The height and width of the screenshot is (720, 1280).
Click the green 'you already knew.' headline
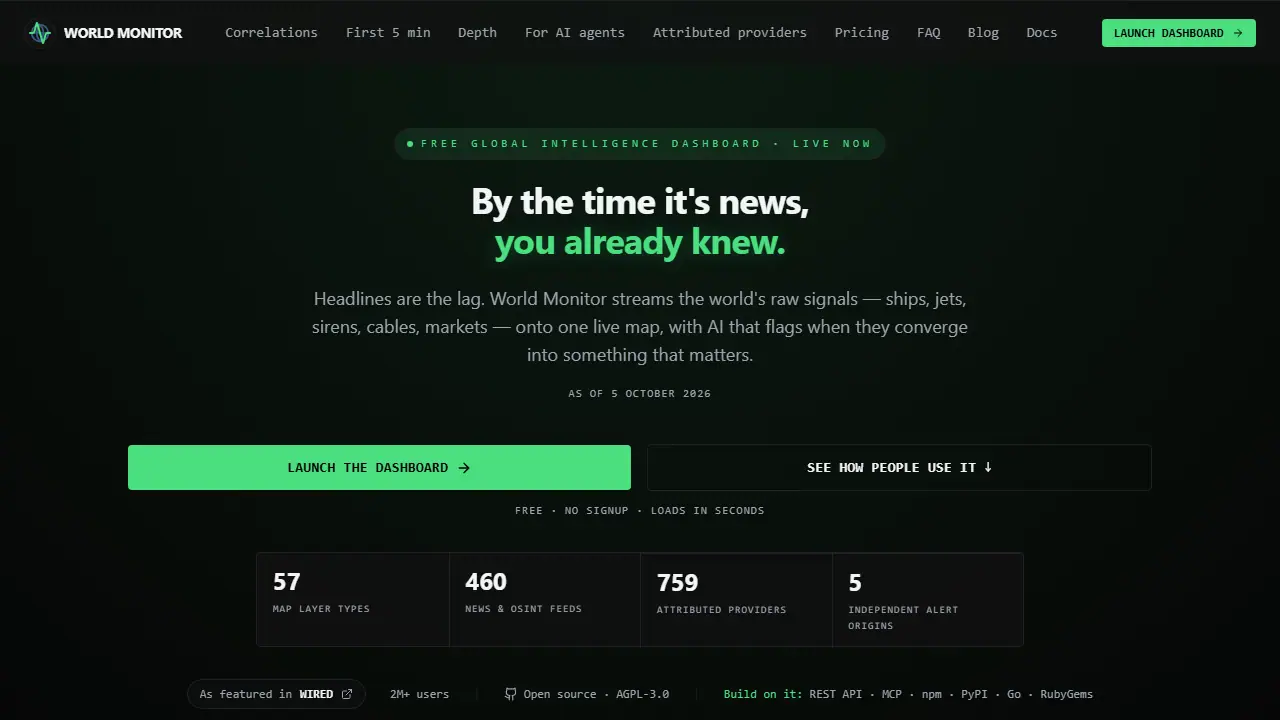coord(640,242)
